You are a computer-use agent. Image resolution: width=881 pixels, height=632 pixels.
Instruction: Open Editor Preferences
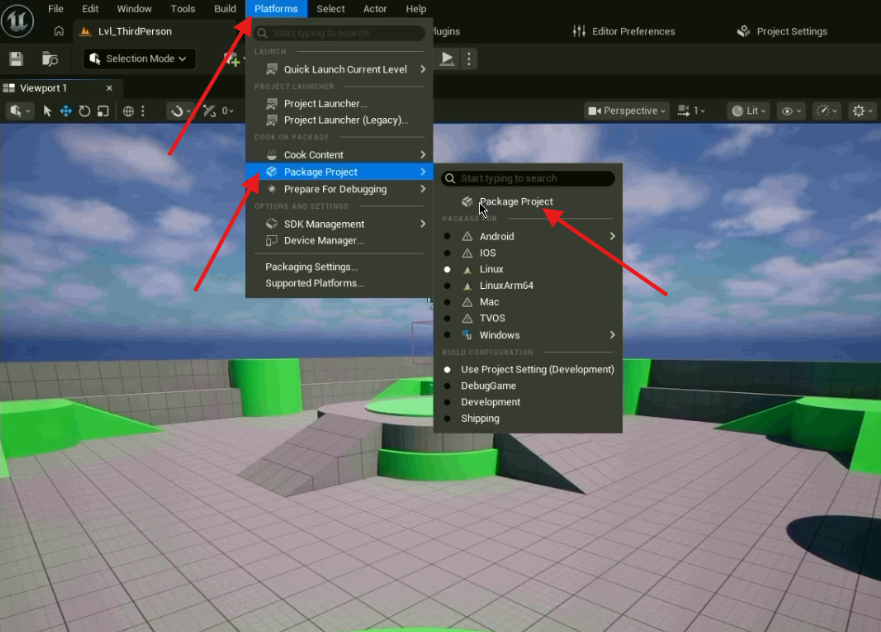(x=624, y=31)
